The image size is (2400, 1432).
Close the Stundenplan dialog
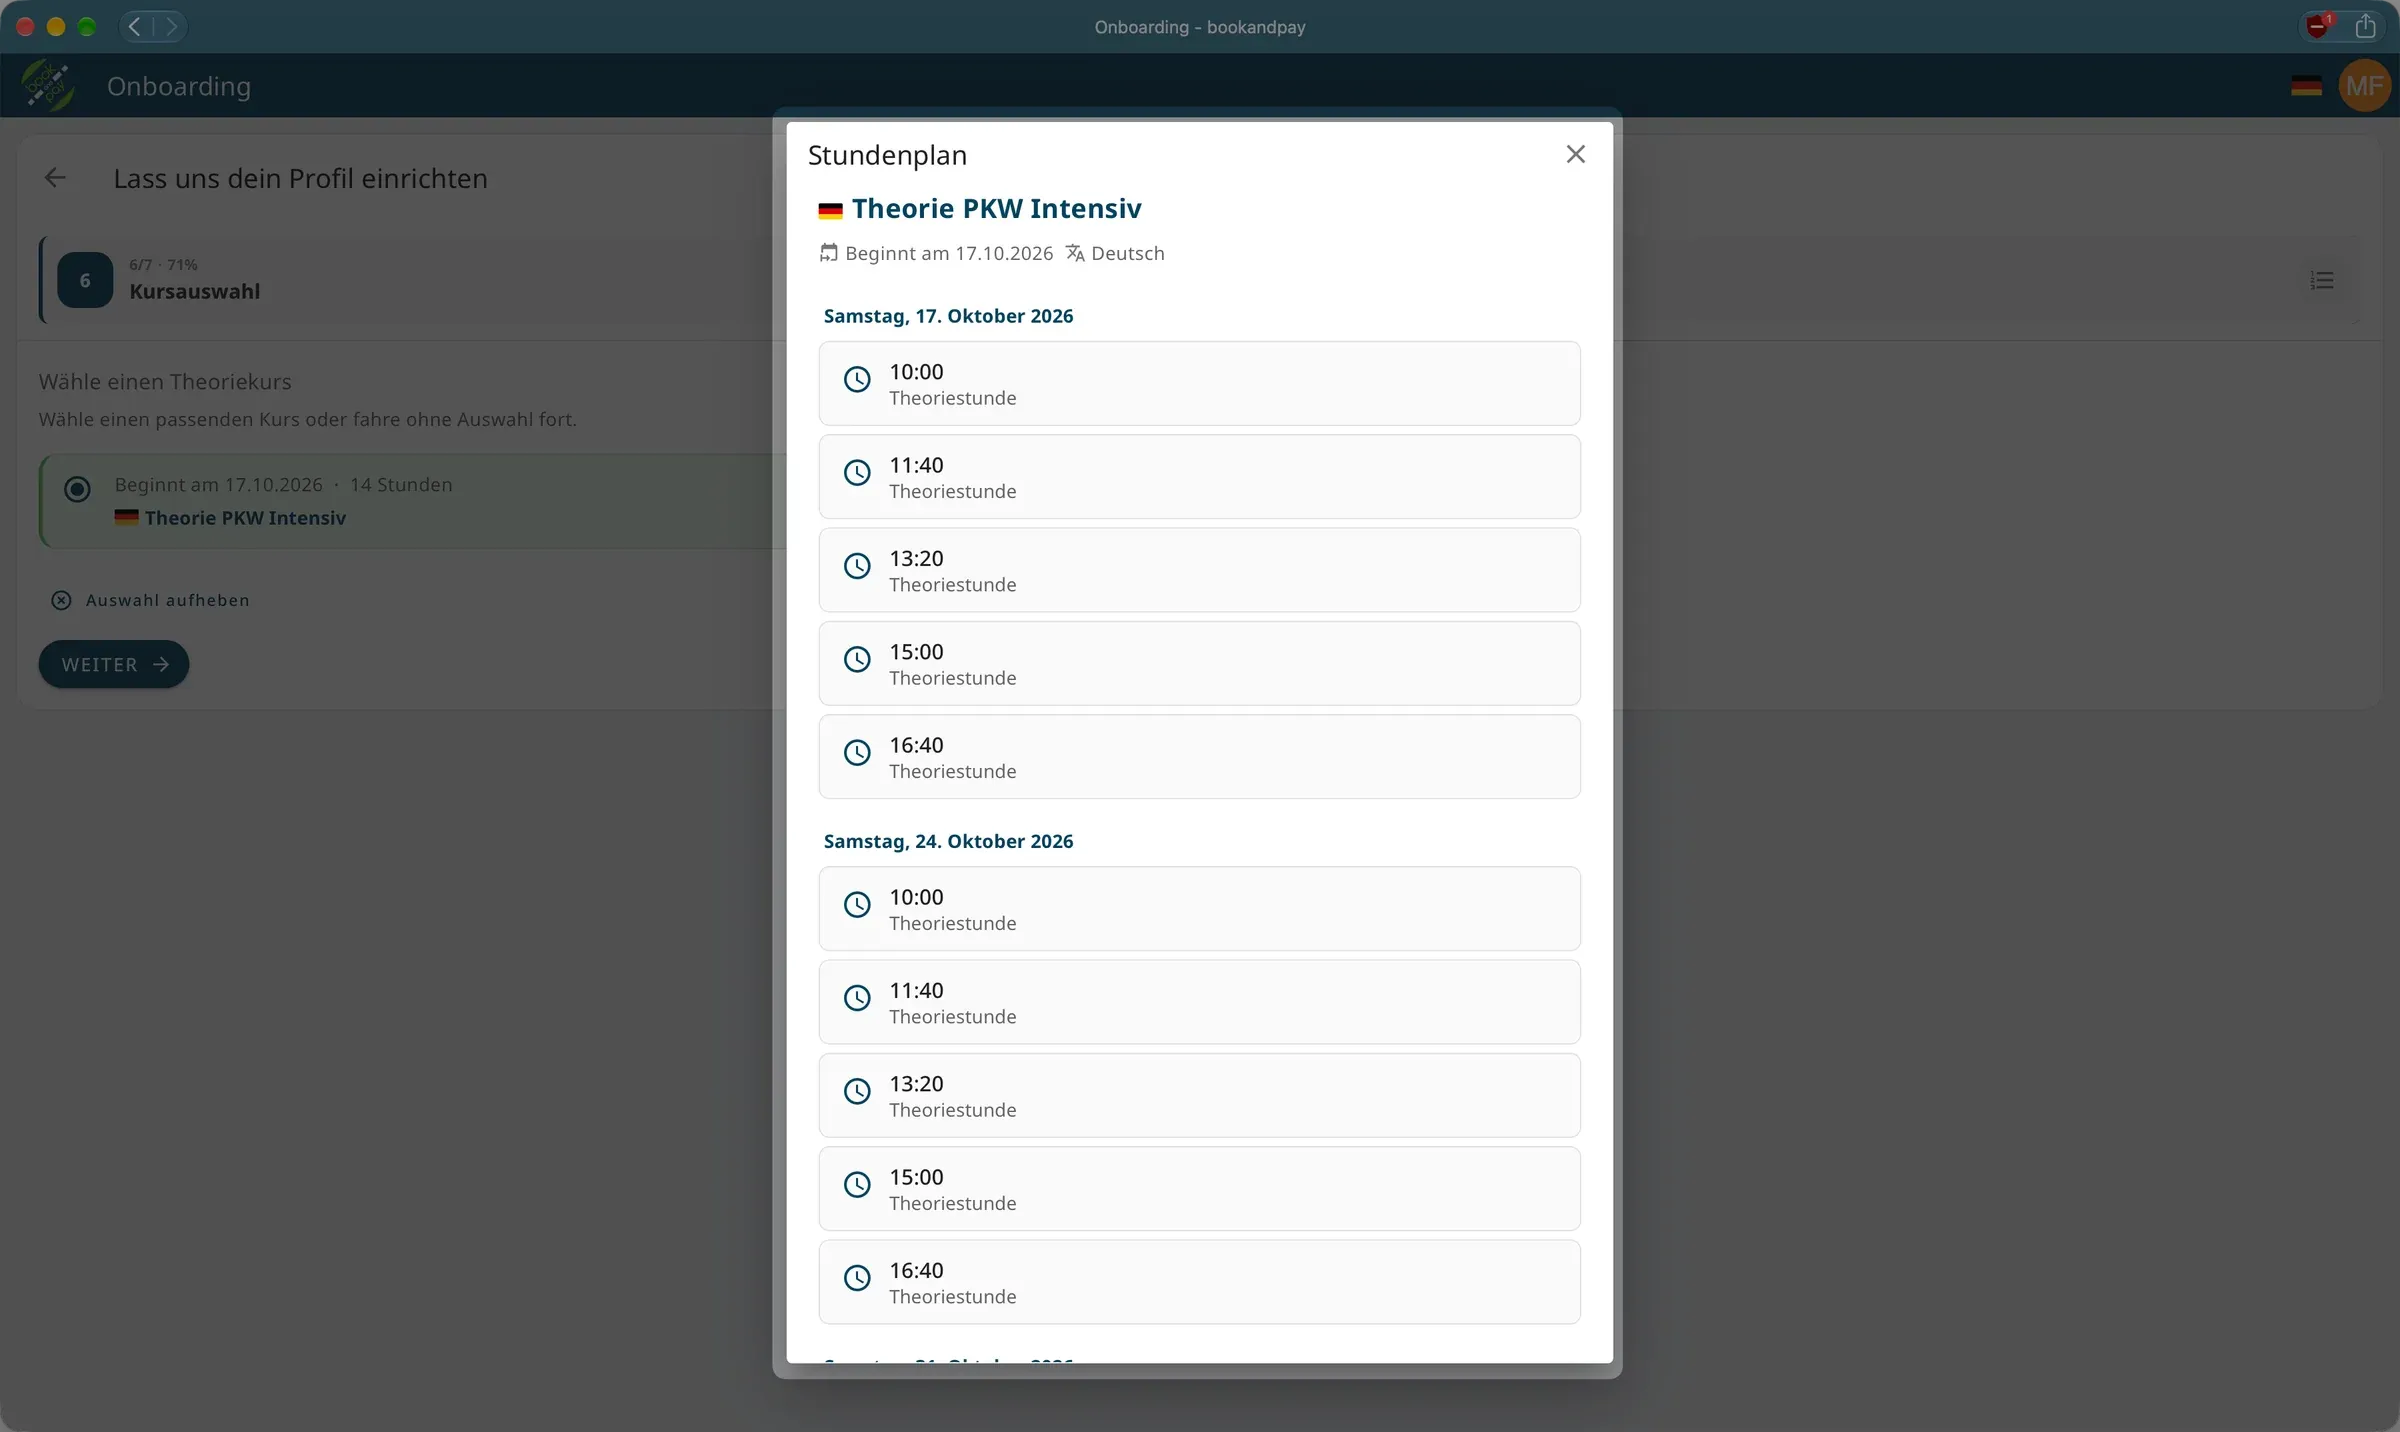click(1575, 154)
